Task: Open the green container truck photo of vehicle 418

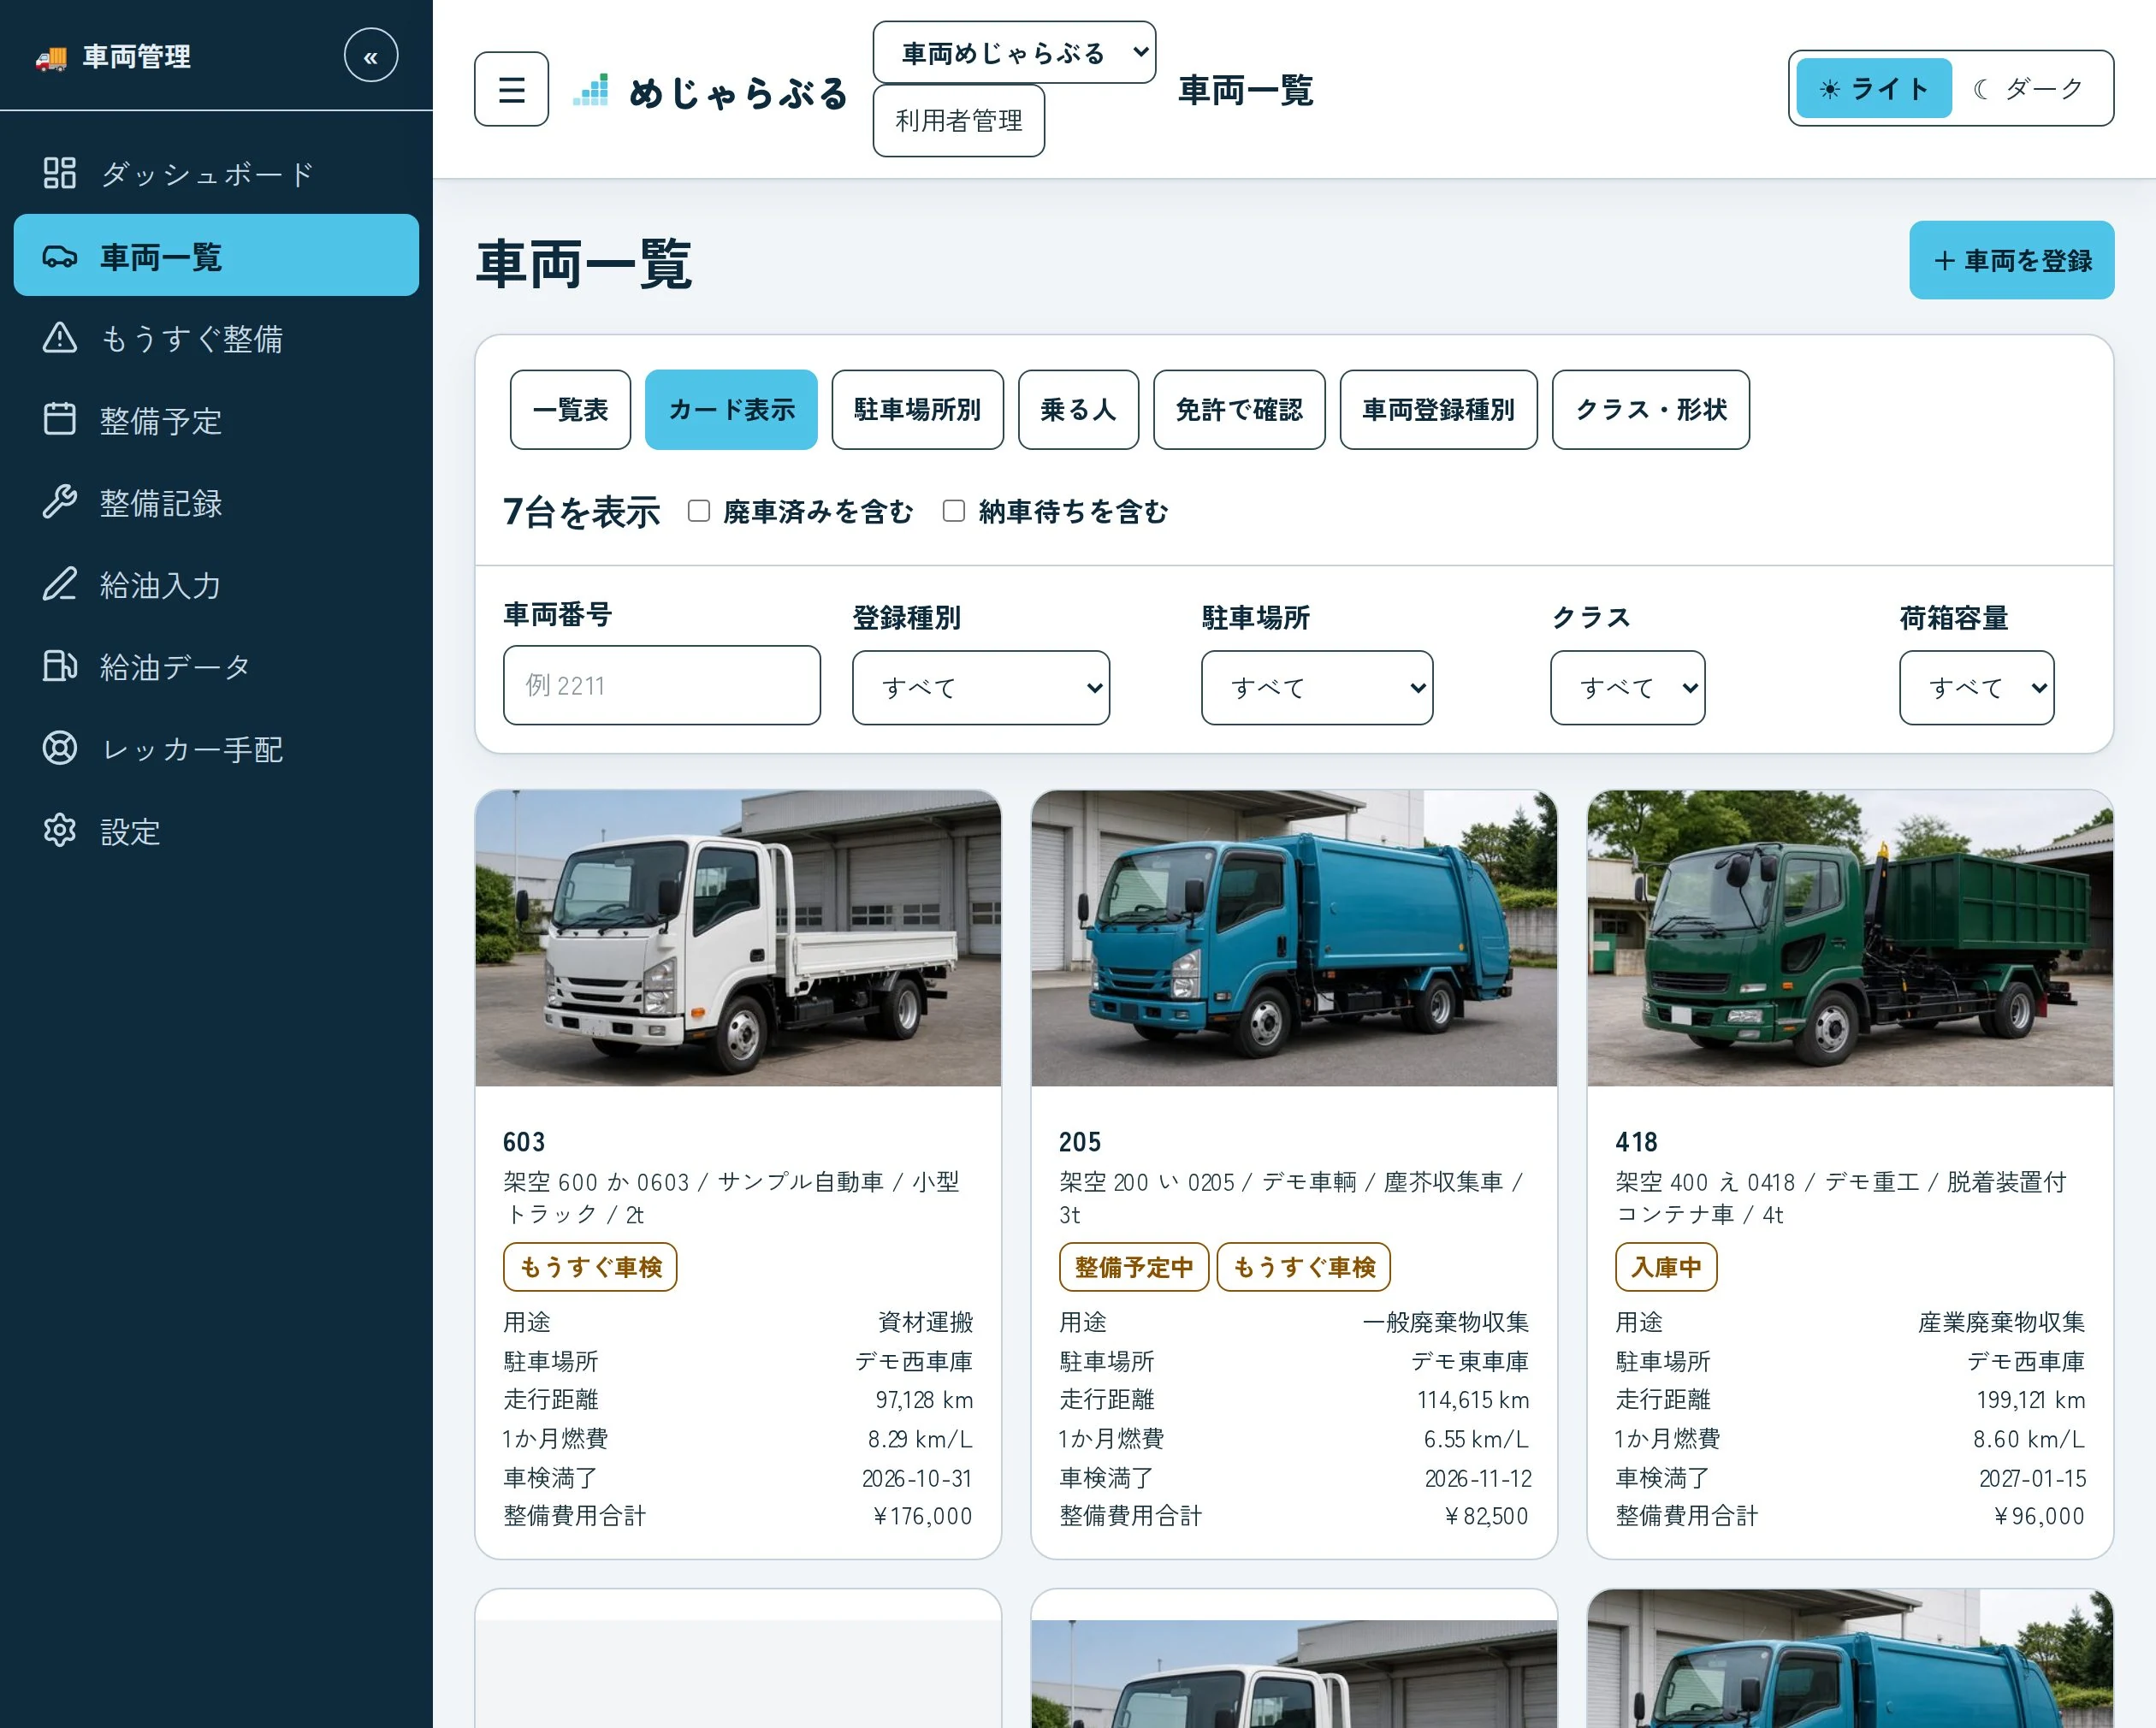Action: tap(1850, 938)
